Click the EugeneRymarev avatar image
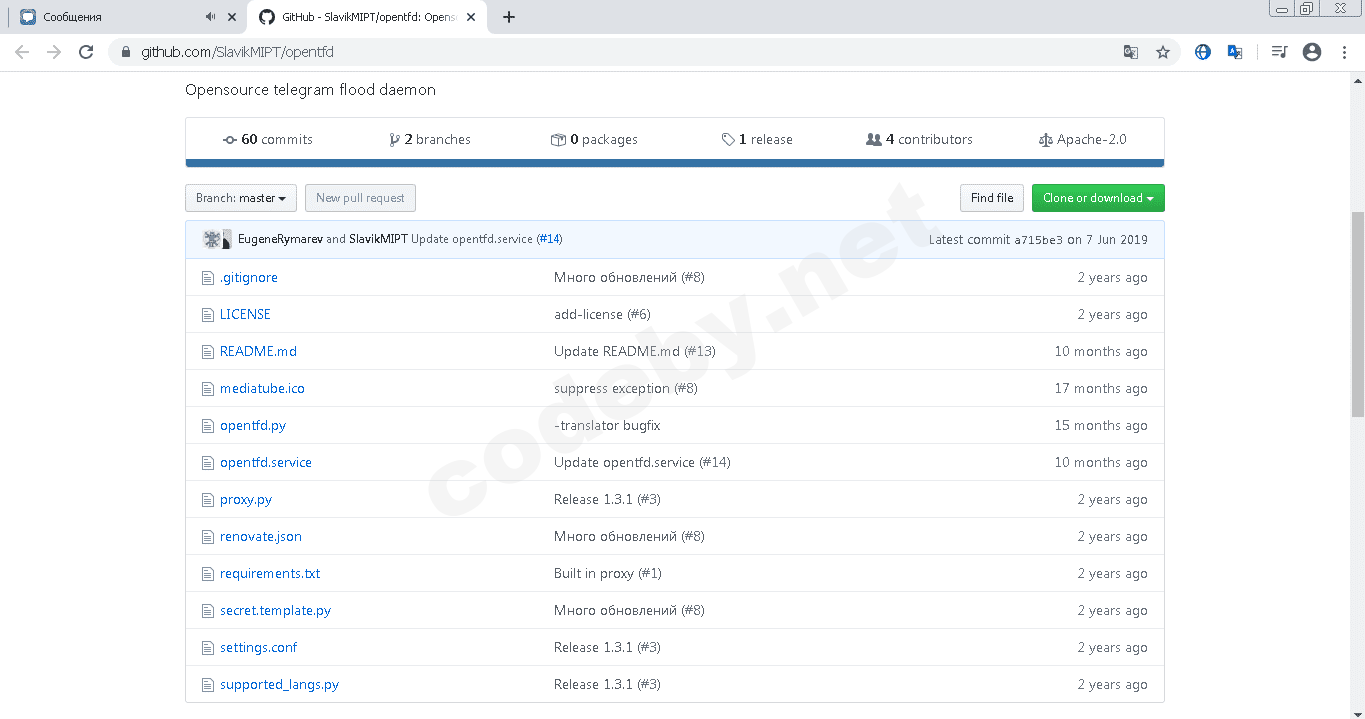 [x=213, y=239]
